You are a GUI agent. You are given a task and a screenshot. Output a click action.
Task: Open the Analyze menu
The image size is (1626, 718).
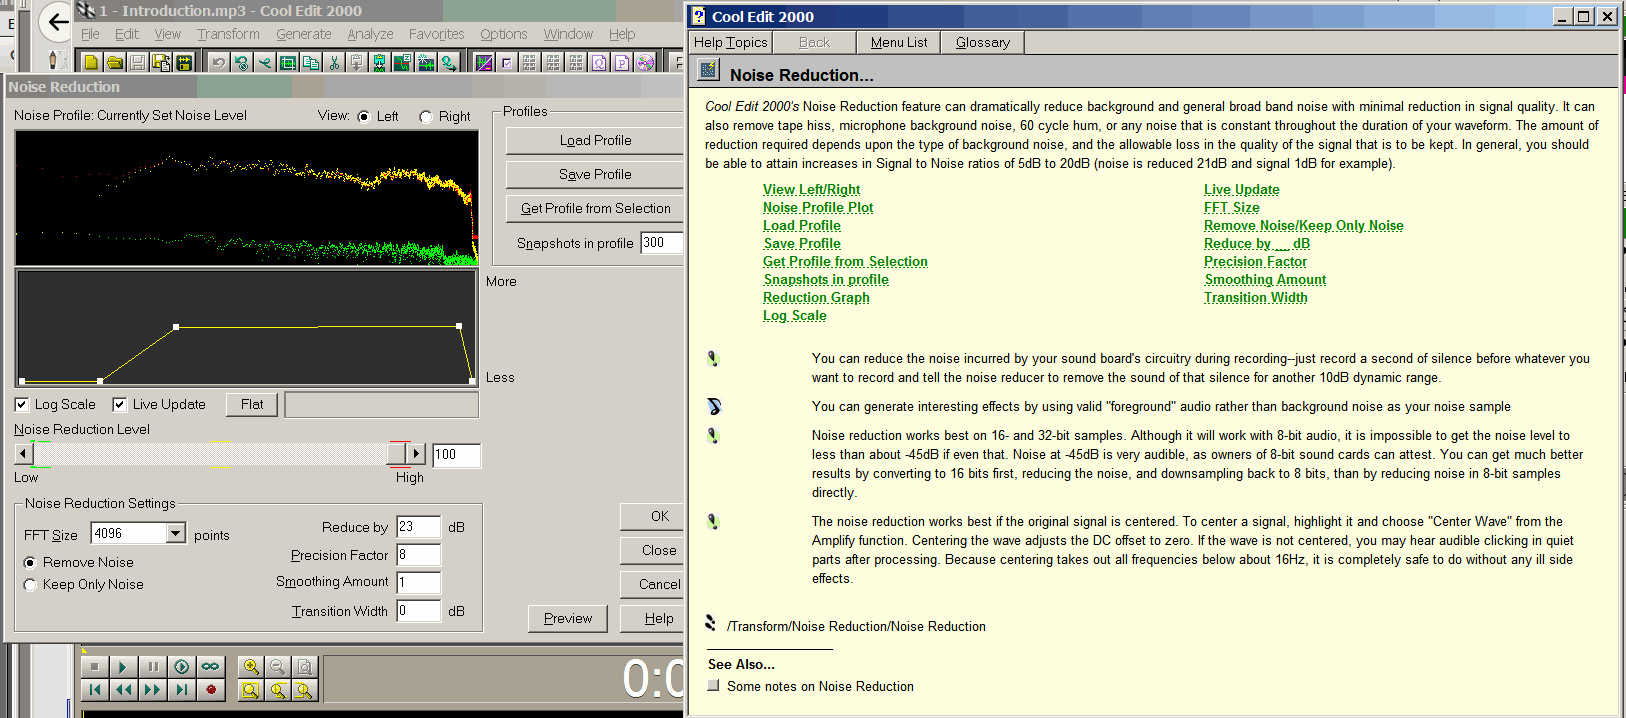coord(370,34)
